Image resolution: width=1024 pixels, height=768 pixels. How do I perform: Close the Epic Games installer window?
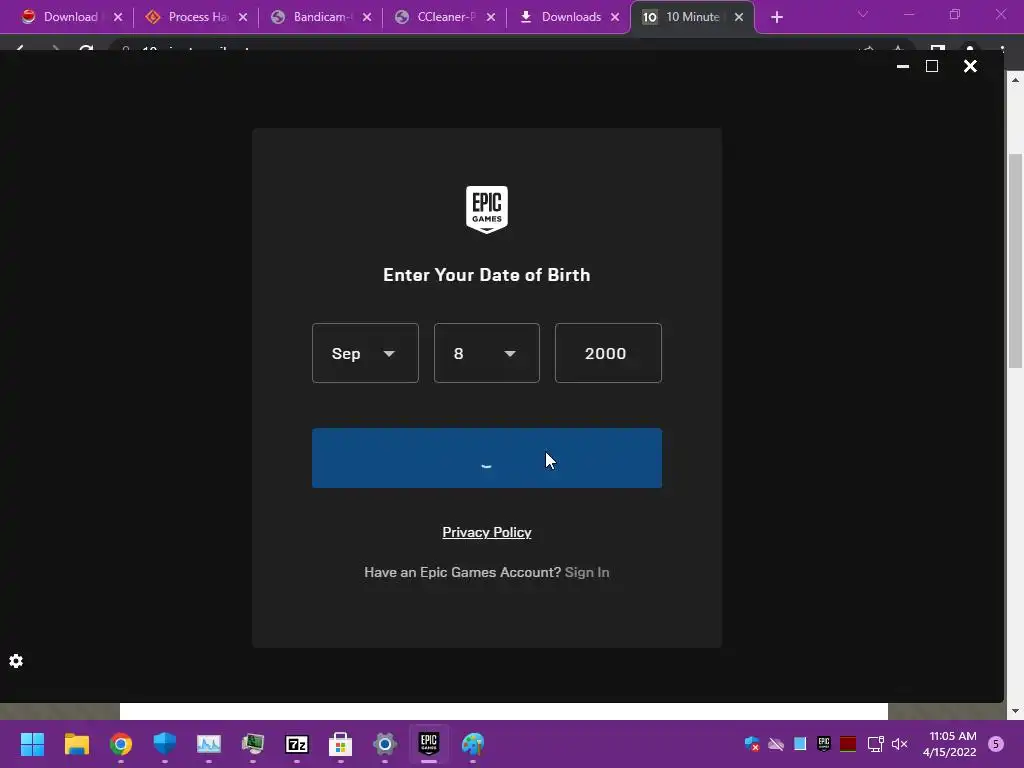(970, 66)
